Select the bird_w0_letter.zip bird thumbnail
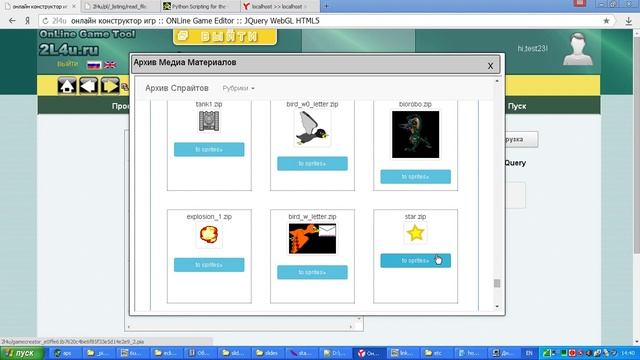This screenshot has width=640, height=360. coord(312,129)
